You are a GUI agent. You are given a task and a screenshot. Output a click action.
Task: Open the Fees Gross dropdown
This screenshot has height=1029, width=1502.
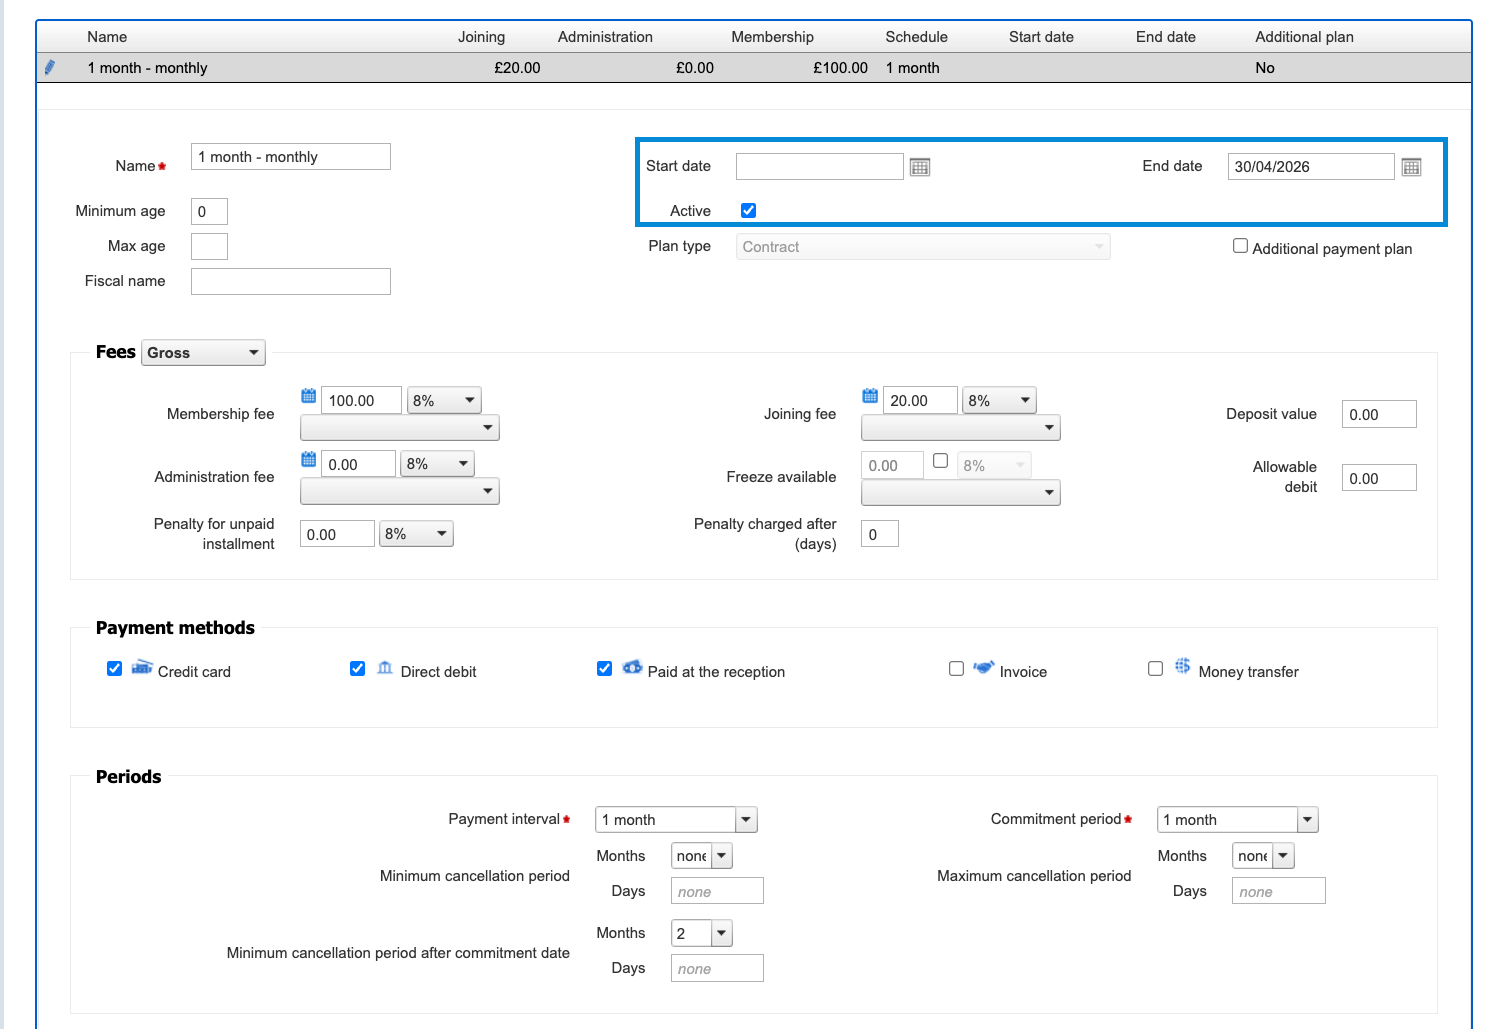pyautogui.click(x=203, y=353)
